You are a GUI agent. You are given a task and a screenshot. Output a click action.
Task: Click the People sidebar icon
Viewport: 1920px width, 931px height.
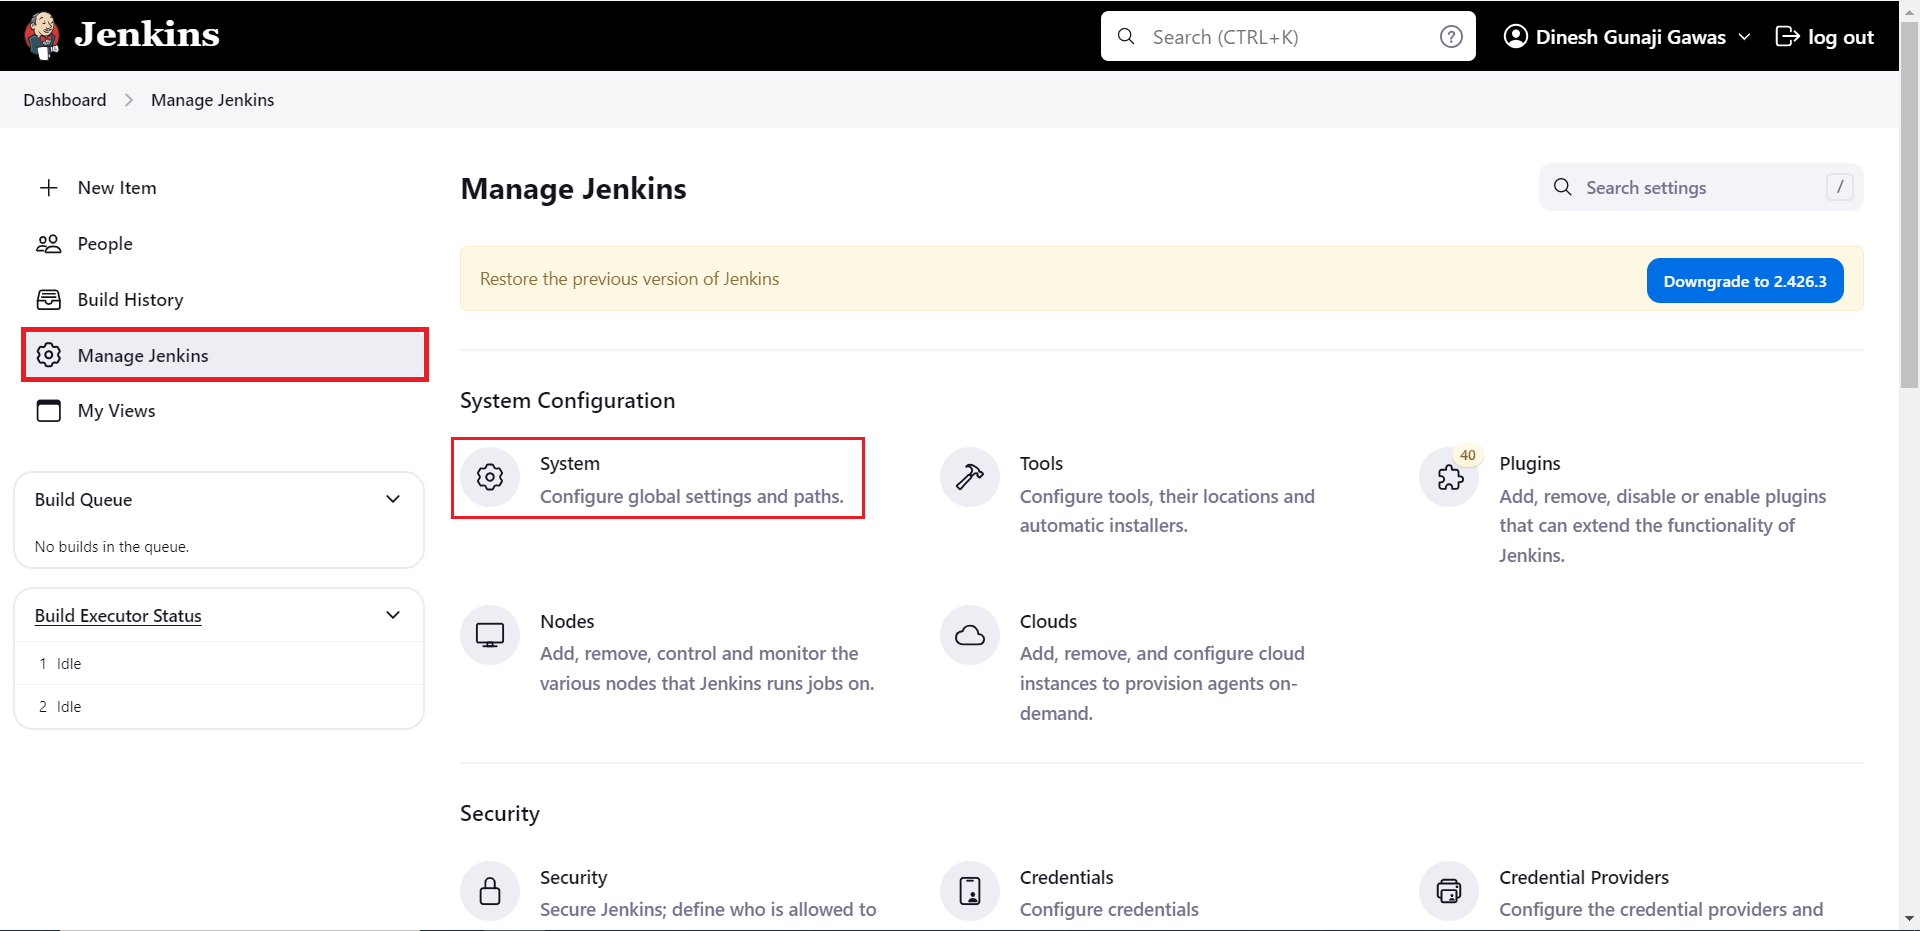48,244
